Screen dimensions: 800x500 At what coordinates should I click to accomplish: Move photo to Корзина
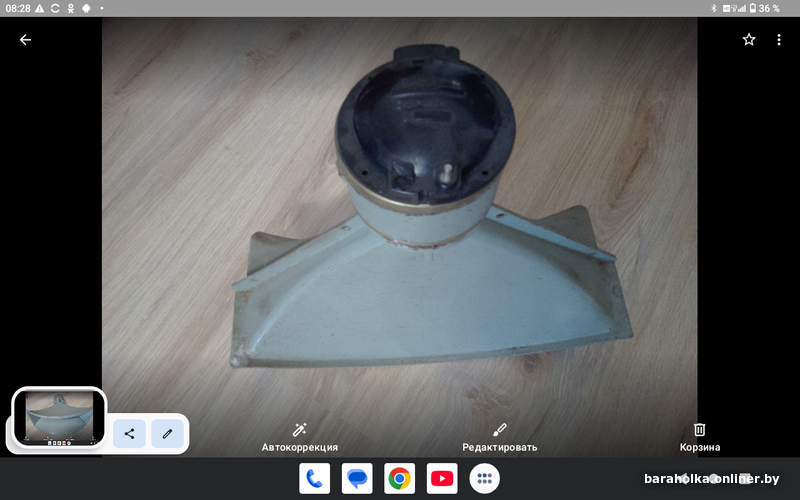[x=699, y=438]
